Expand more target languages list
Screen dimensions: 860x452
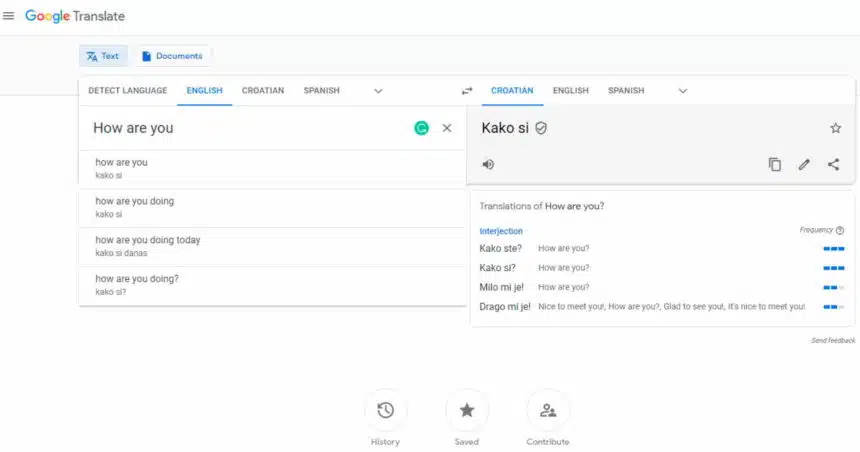[683, 91]
